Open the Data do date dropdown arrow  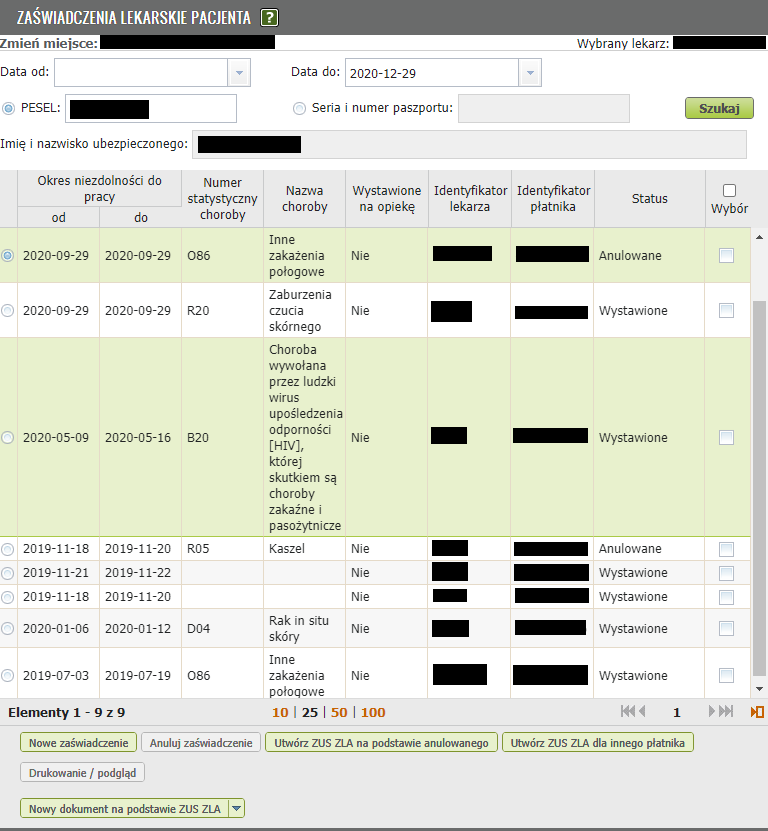coord(530,73)
